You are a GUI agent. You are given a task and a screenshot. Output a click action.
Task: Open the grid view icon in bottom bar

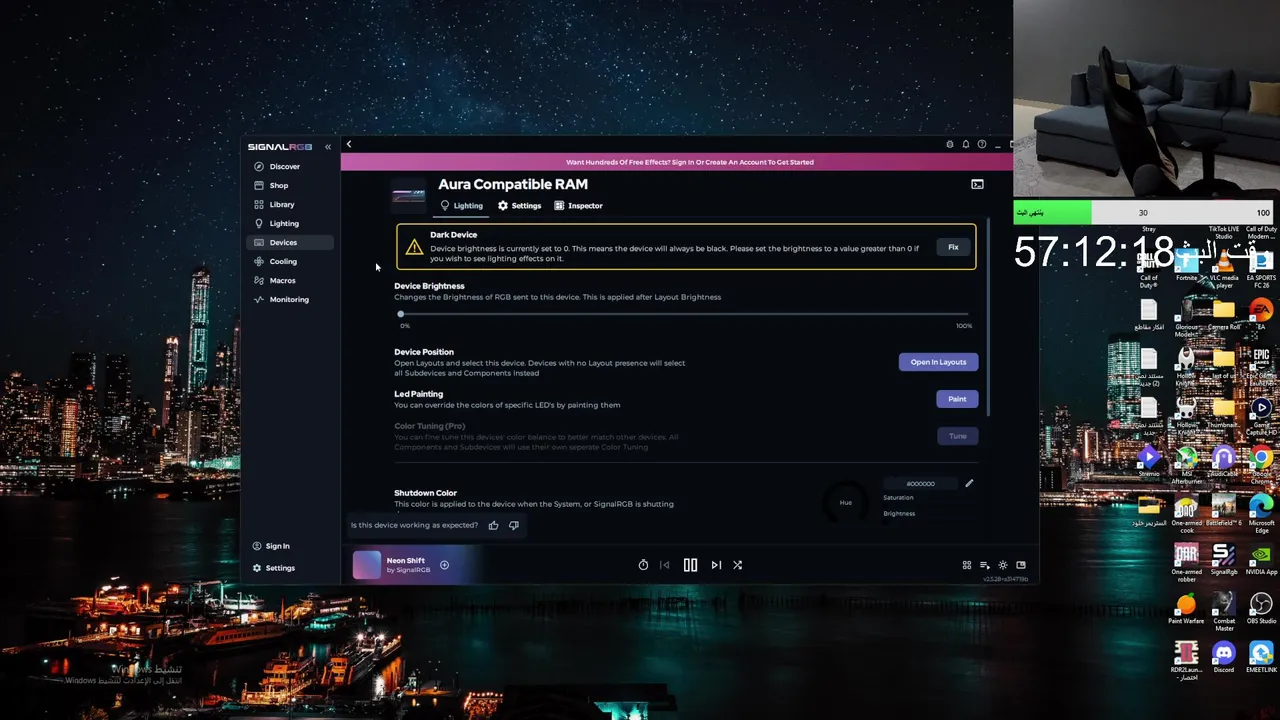point(966,565)
